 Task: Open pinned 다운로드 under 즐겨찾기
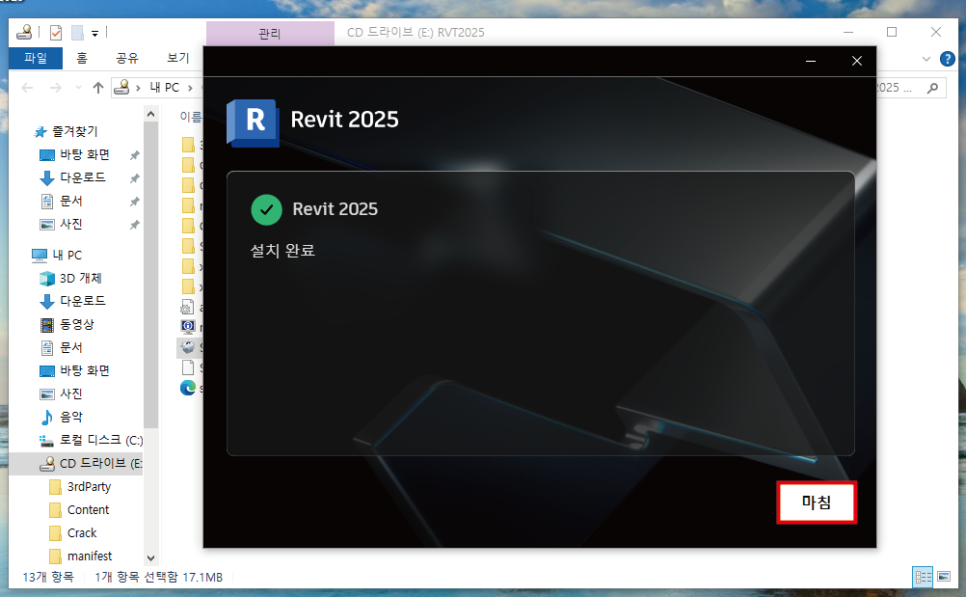coord(83,177)
